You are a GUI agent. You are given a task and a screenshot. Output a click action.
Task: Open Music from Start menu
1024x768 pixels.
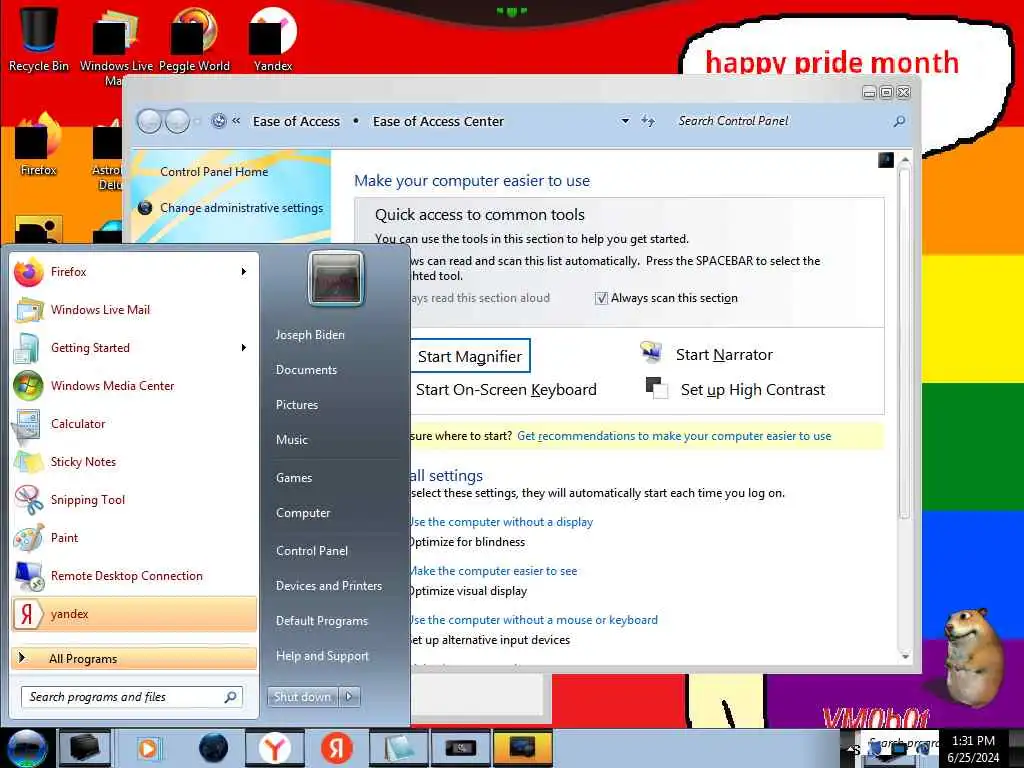pyautogui.click(x=291, y=440)
